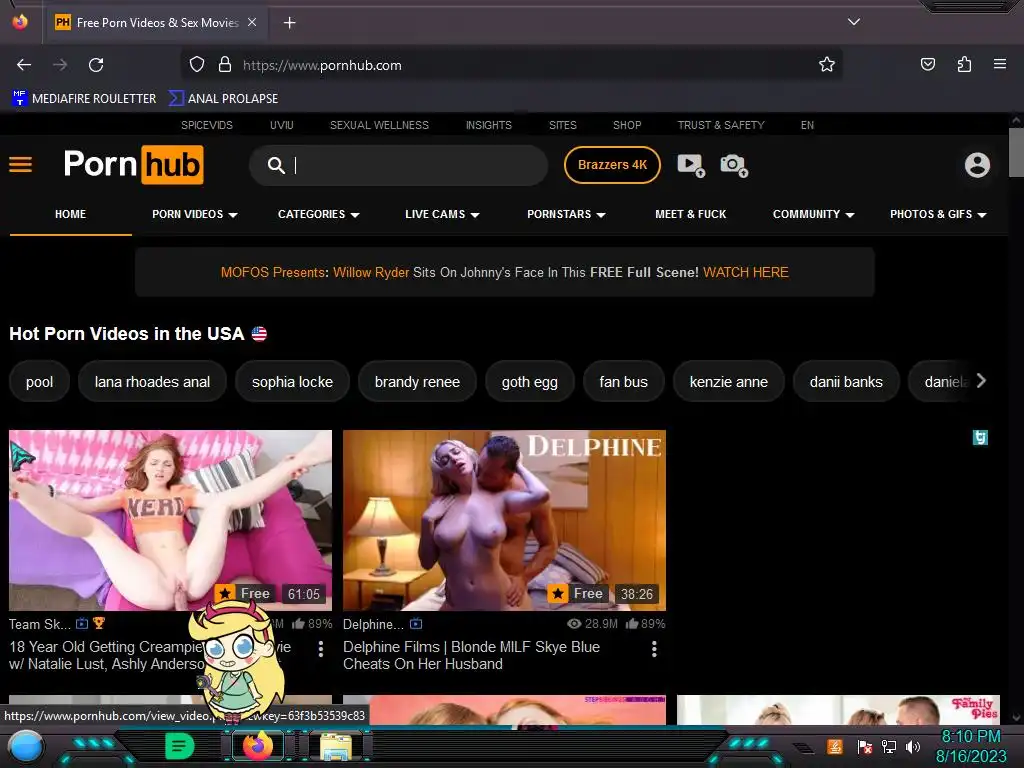1024x768 pixels.
Task: Click the browser forward arrow
Action: [60, 65]
